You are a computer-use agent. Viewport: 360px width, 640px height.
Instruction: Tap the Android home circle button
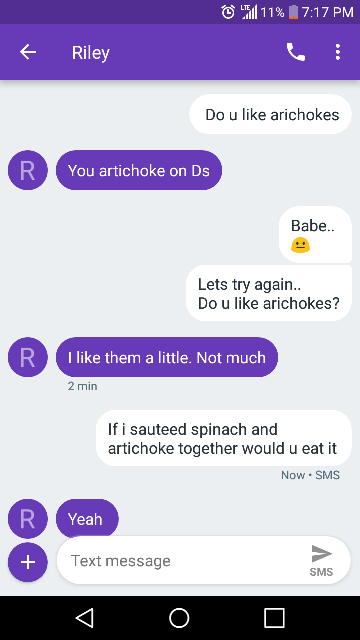179,618
